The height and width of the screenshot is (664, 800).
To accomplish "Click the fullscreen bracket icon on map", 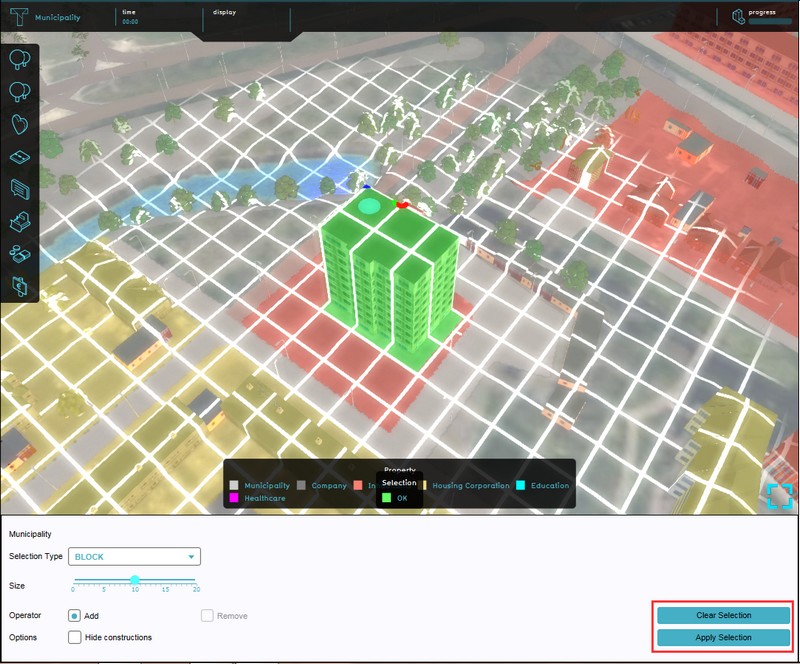I will coord(780,495).
